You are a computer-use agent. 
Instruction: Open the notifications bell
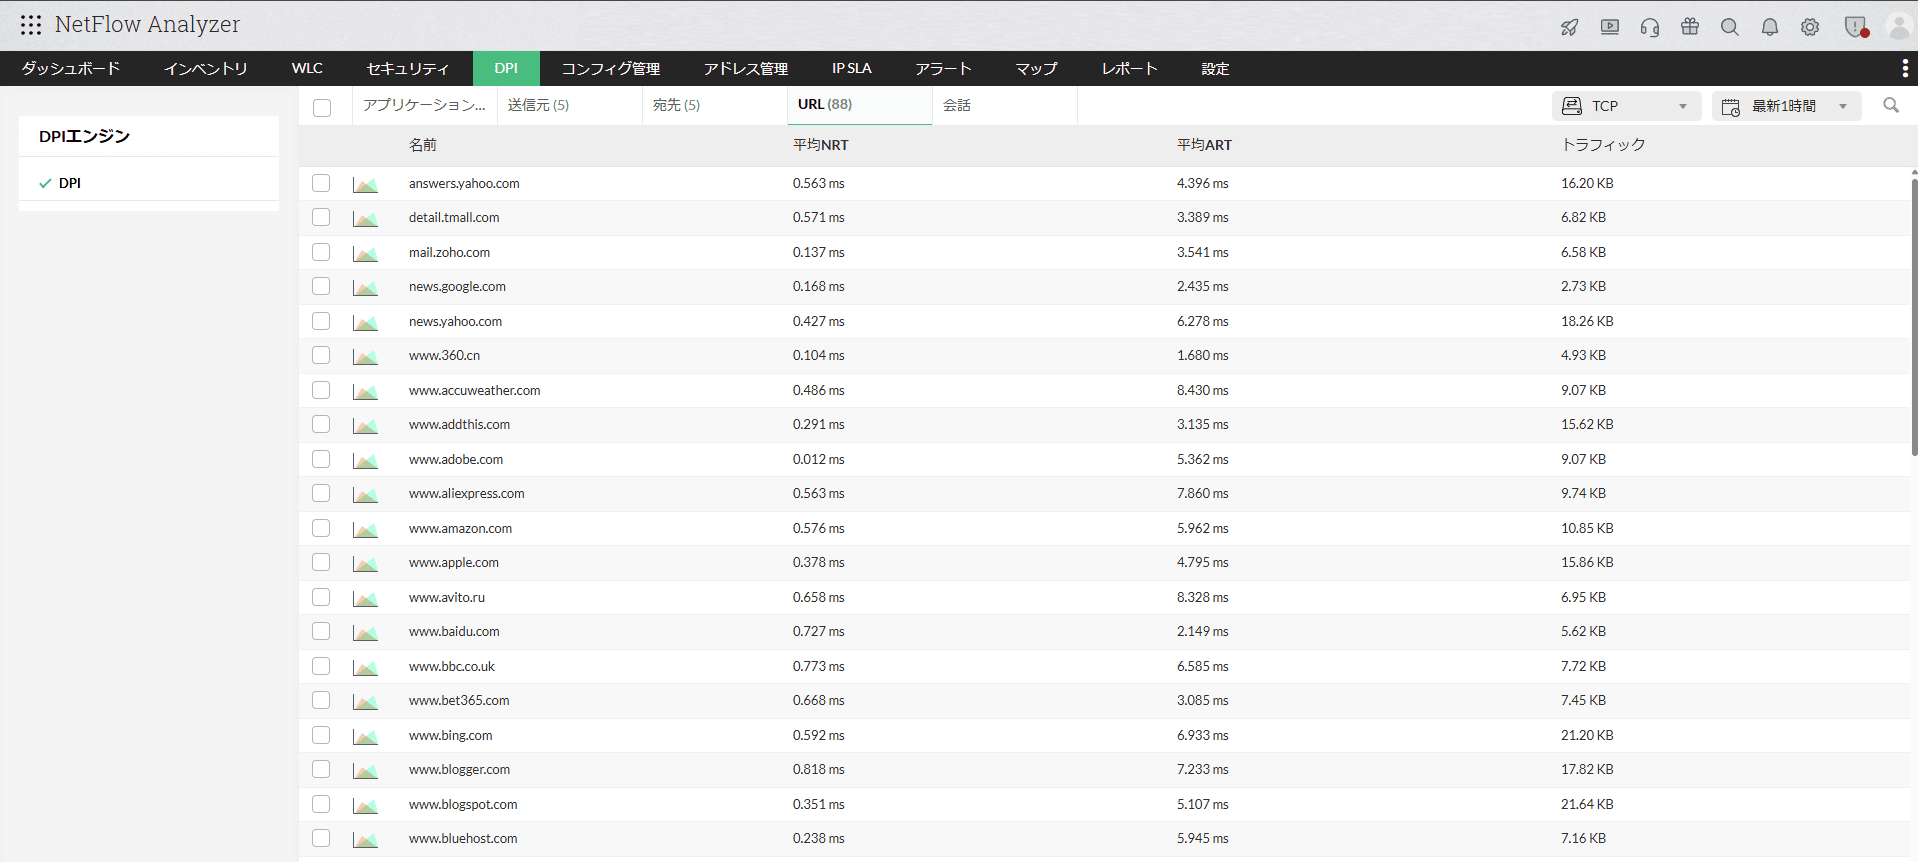pyautogui.click(x=1770, y=27)
